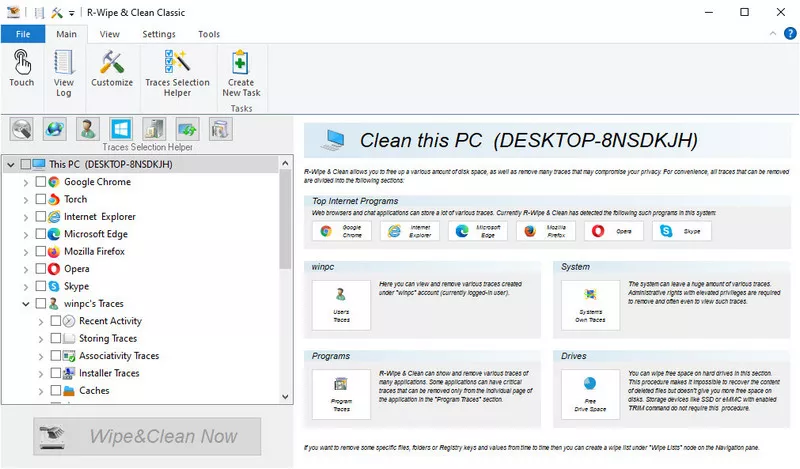The width and height of the screenshot is (800, 469).
Task: Select the Windows logo system helper icon
Action: (x=121, y=129)
